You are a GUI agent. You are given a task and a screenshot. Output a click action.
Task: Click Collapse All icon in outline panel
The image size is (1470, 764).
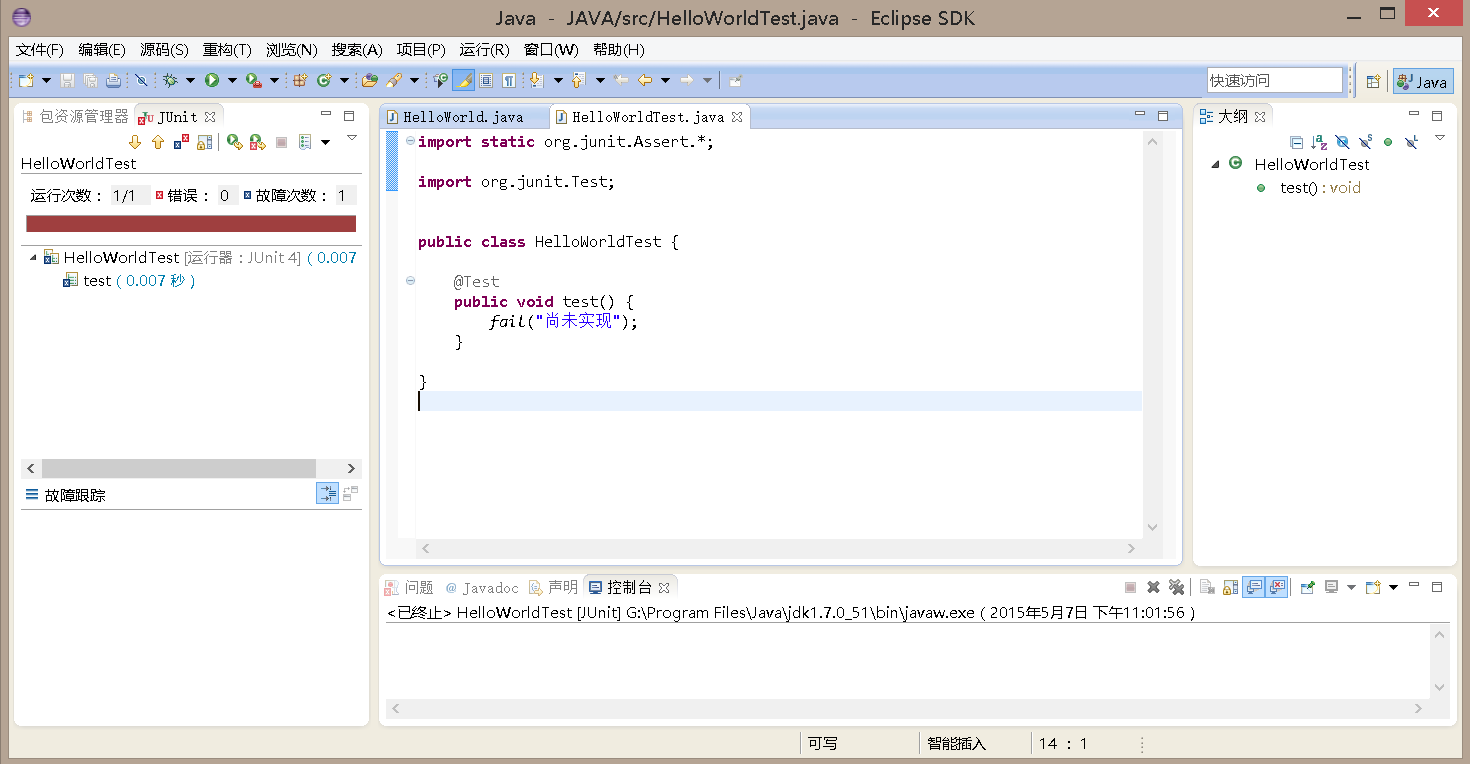tap(1296, 142)
